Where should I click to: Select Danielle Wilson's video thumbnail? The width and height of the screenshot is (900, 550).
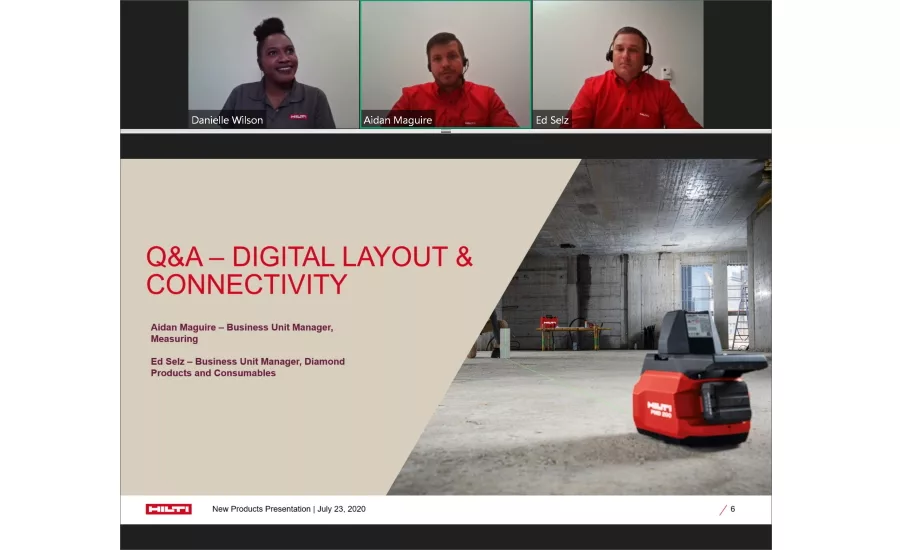coord(273,64)
